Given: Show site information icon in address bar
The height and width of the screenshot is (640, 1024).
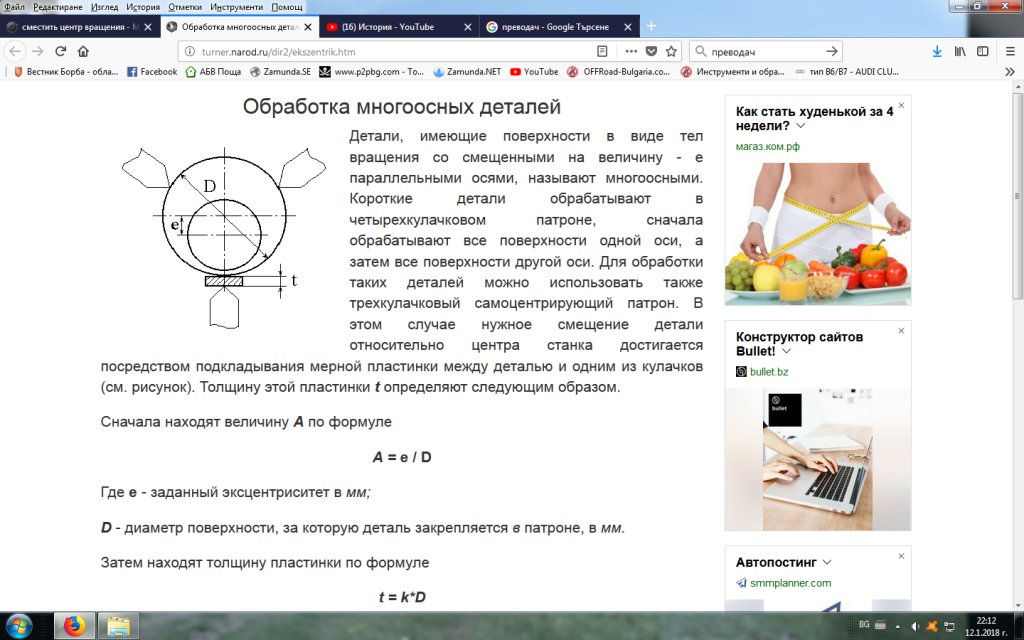Looking at the screenshot, I should pyautogui.click(x=189, y=52).
